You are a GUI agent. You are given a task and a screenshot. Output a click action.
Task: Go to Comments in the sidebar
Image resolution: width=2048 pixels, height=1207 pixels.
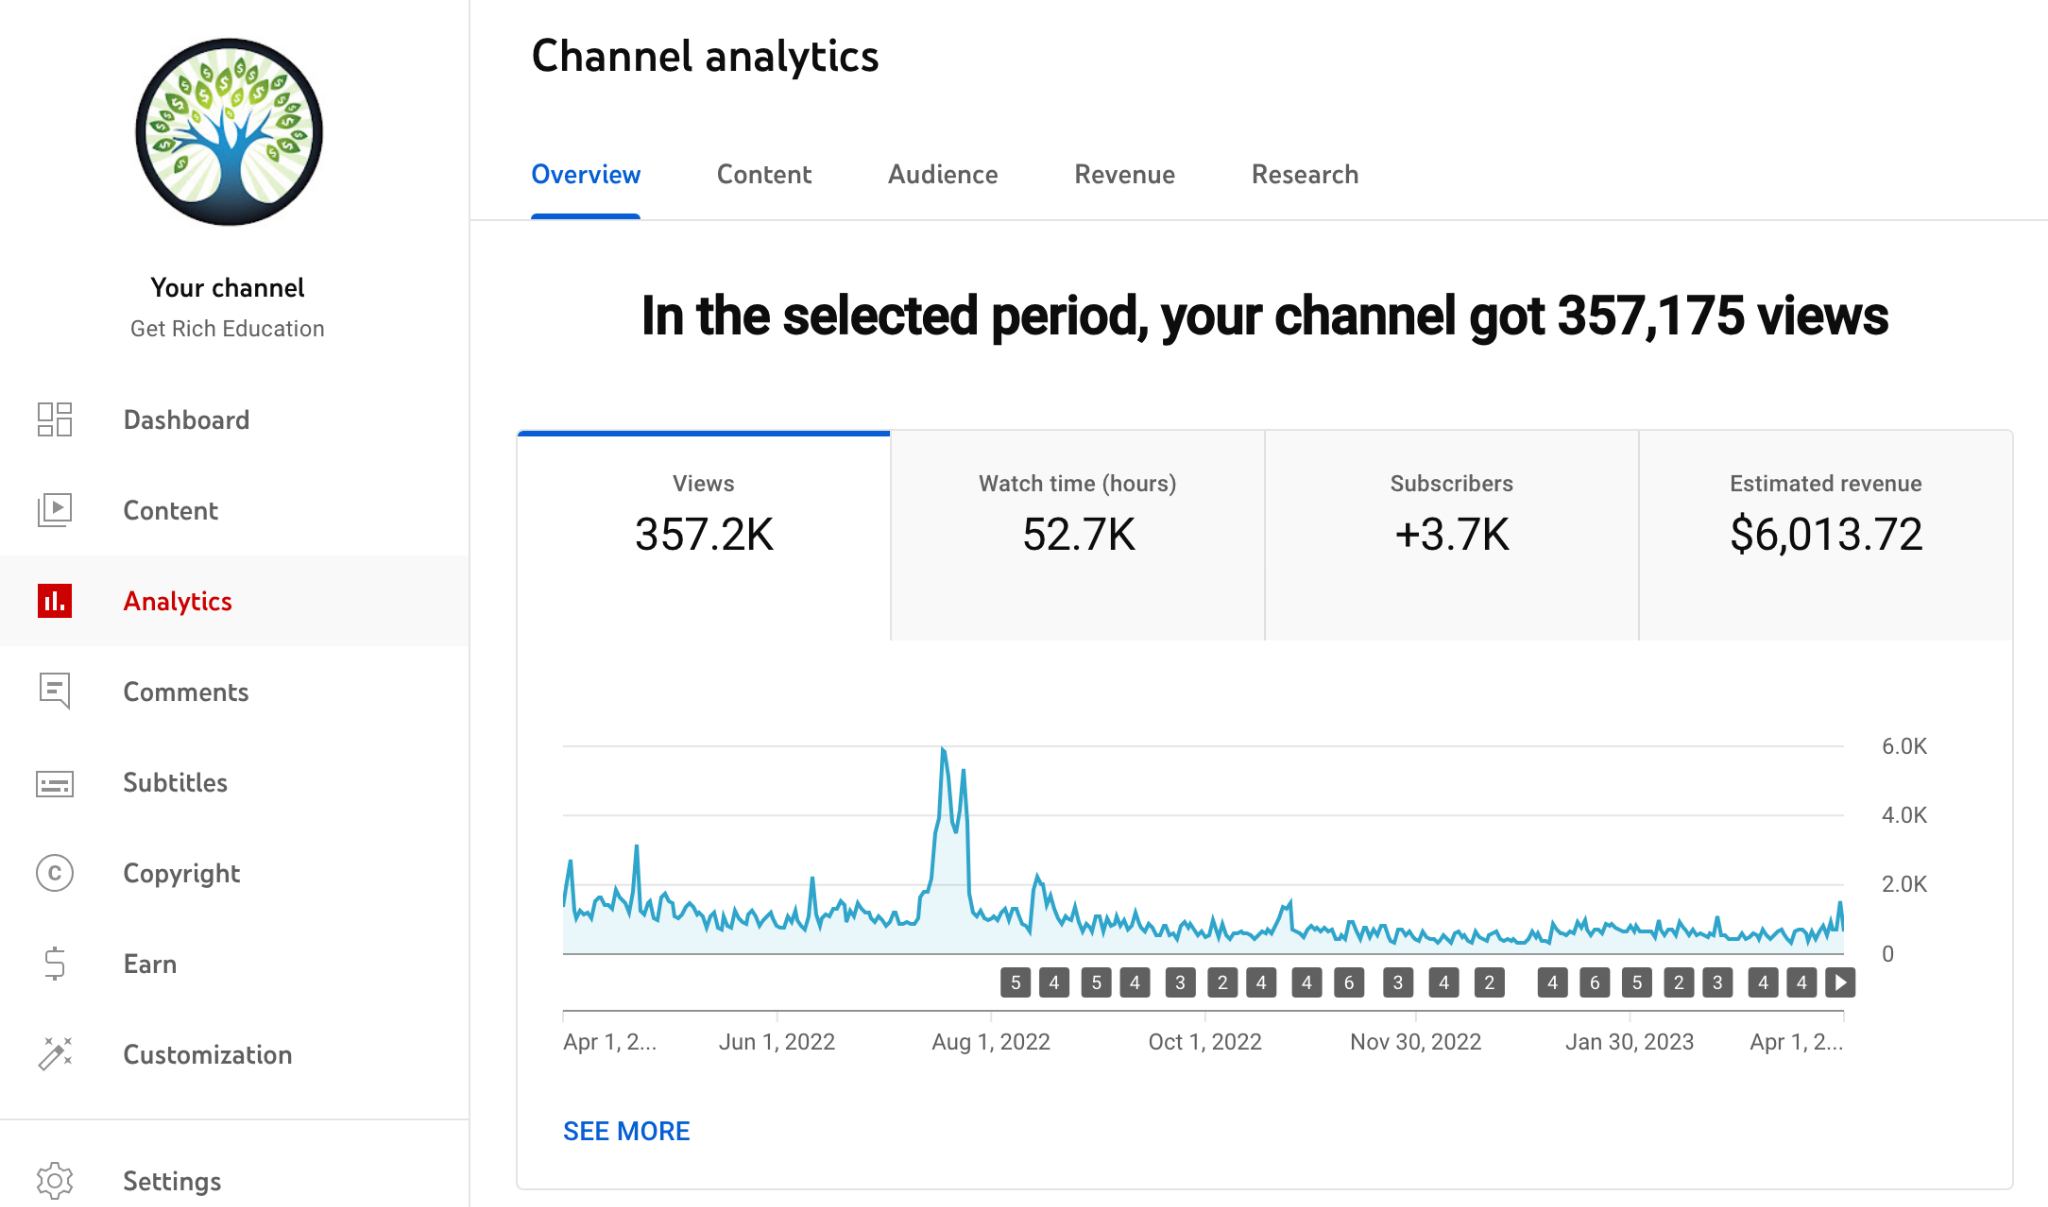point(186,692)
